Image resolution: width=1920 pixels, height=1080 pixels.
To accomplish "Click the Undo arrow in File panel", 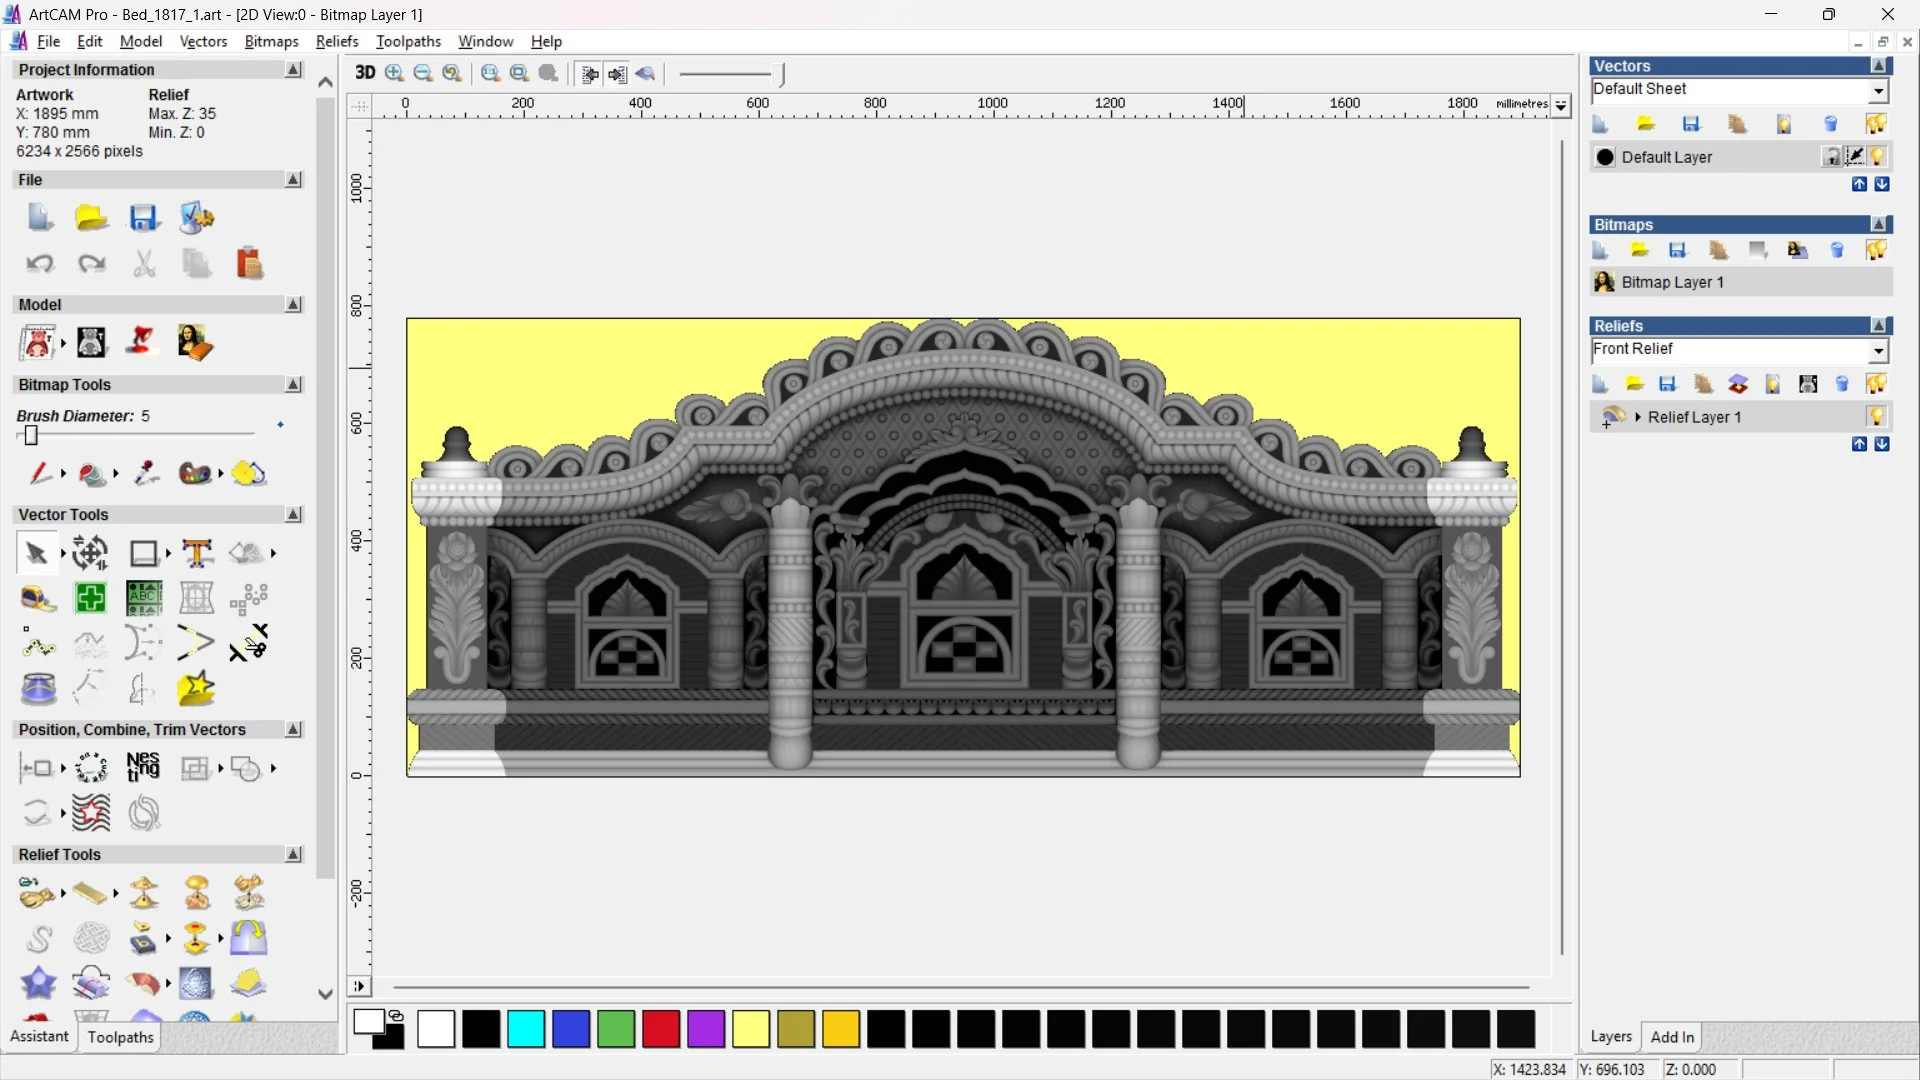I will (x=40, y=264).
